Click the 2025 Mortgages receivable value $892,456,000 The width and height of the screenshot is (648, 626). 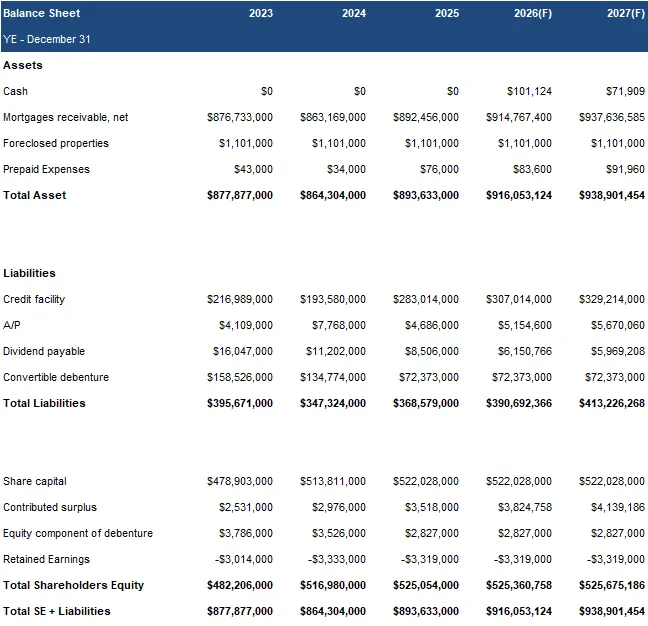426,117
